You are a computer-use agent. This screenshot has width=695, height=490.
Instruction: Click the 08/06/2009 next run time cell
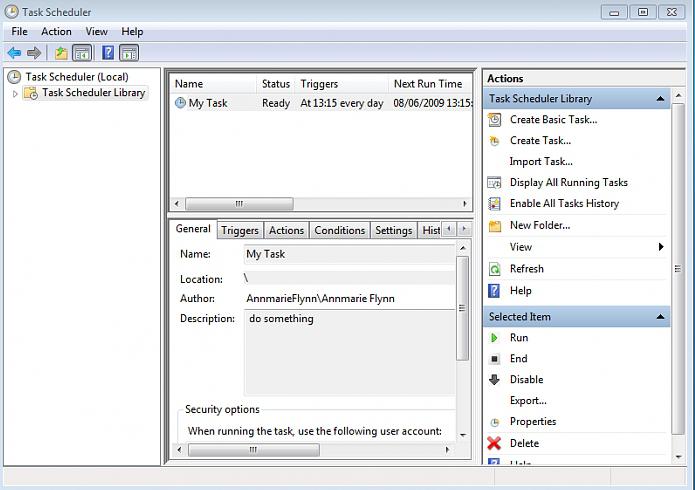point(432,103)
